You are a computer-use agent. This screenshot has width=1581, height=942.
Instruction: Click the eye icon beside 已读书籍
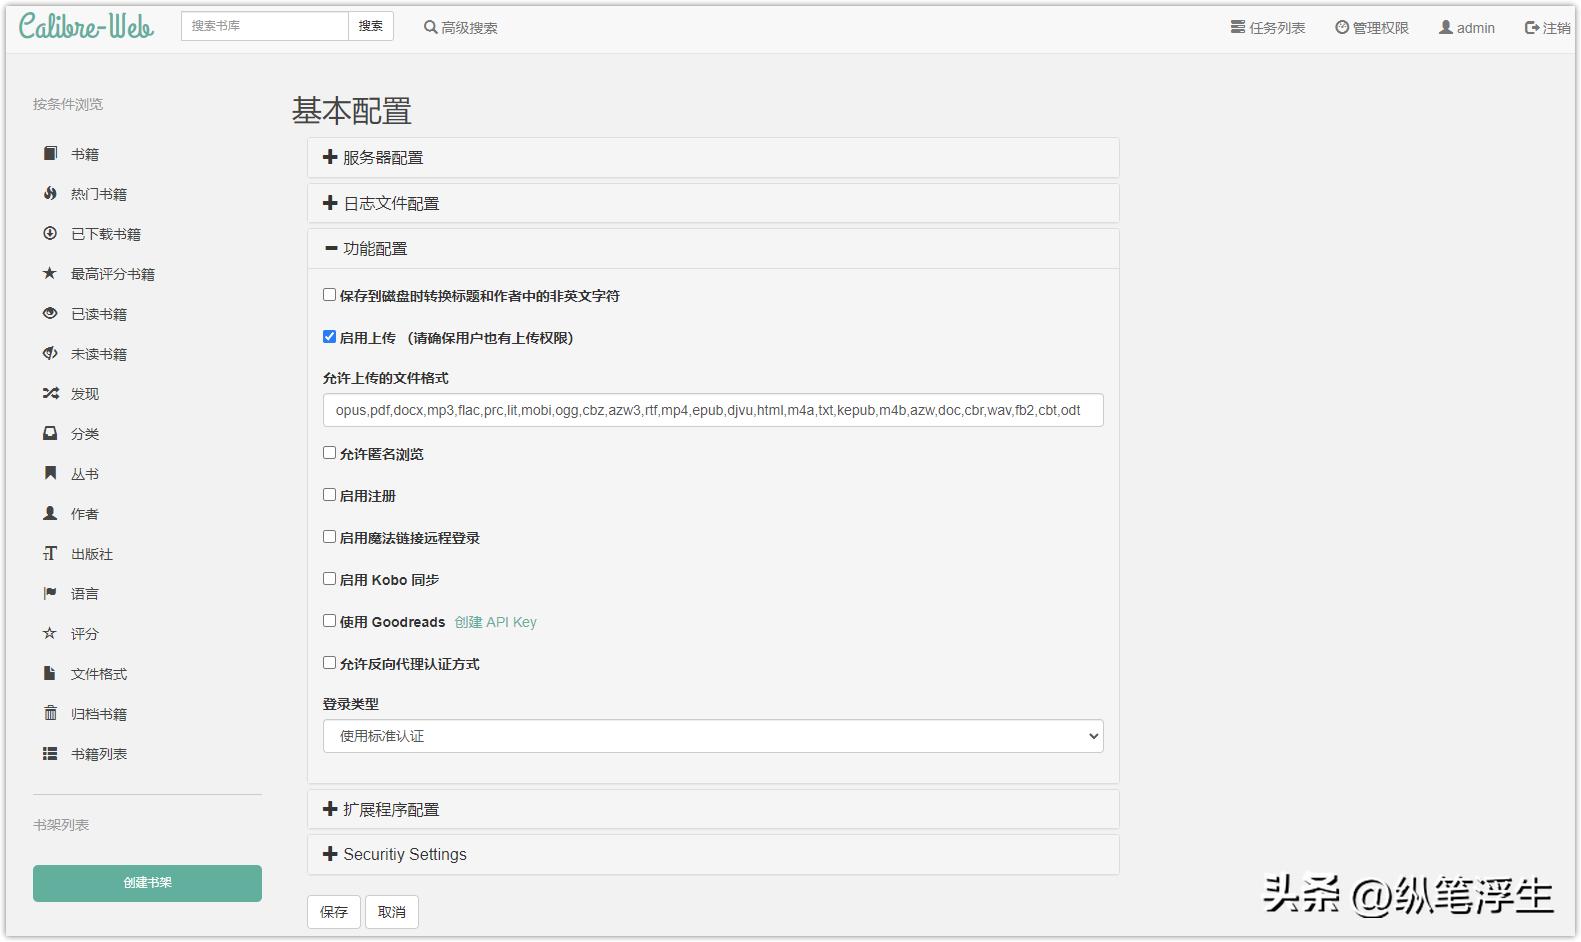[50, 313]
